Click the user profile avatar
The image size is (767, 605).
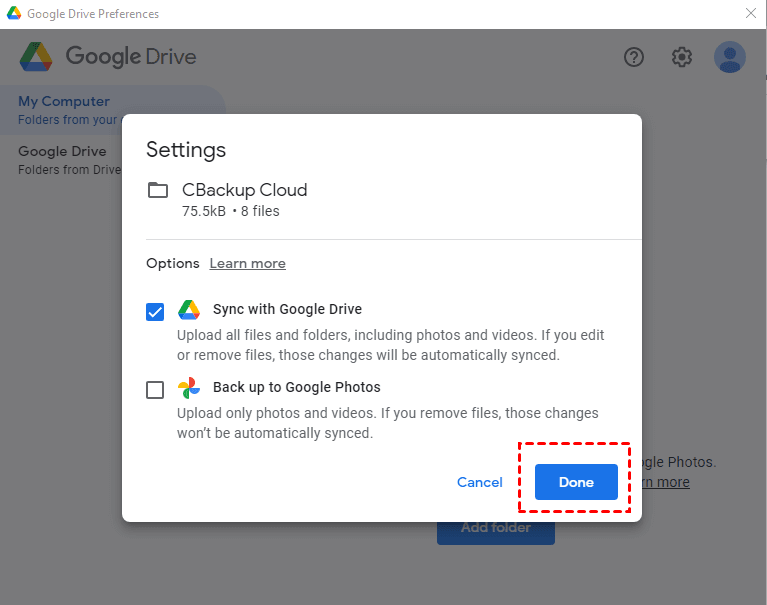tap(730, 57)
